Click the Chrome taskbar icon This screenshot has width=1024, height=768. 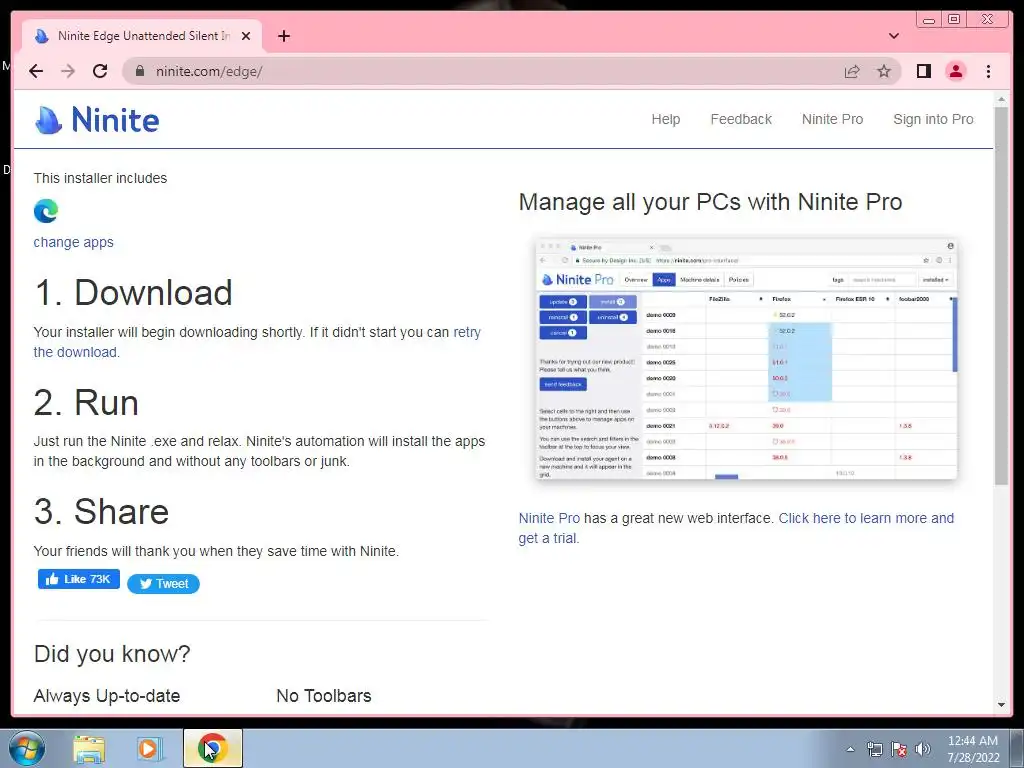coord(212,748)
